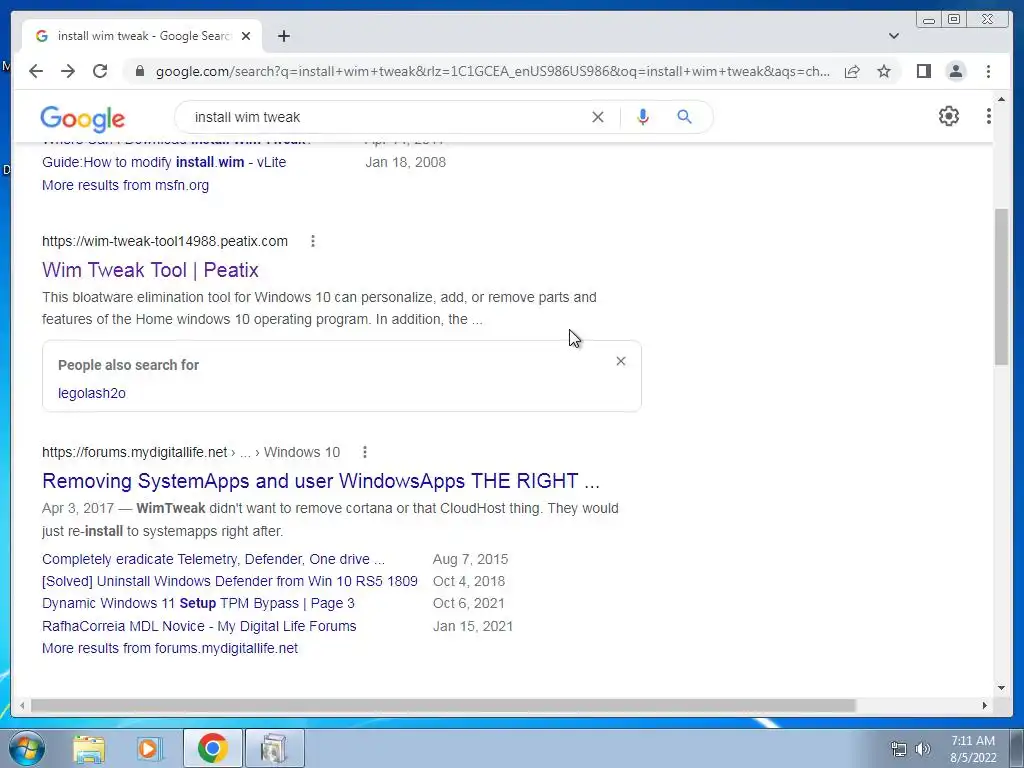Click the scroll-up arrow of the page
The width and height of the screenshot is (1024, 768).
coord(1001,99)
